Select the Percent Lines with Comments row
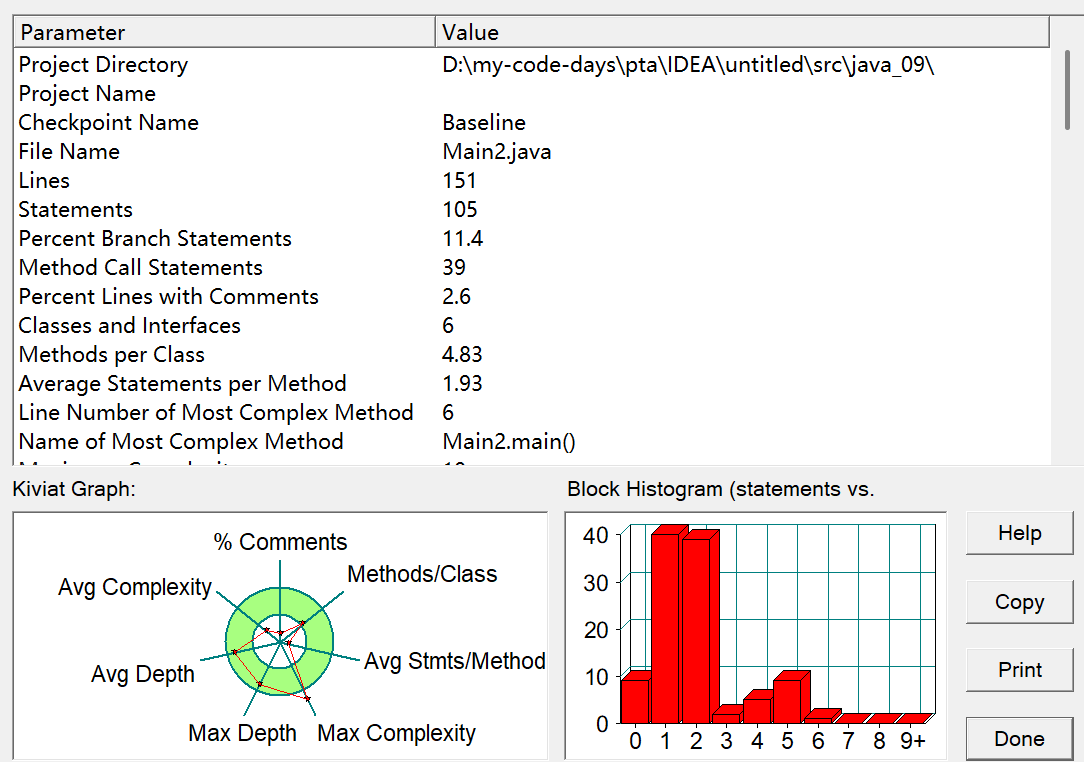 click(532, 297)
